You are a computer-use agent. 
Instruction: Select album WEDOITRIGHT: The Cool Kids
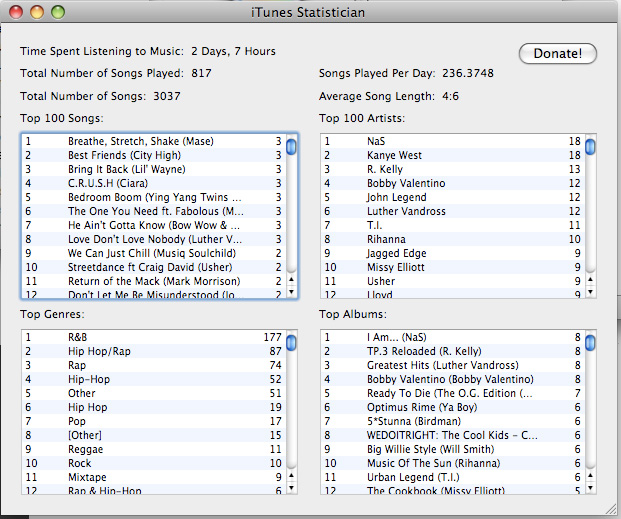453,435
